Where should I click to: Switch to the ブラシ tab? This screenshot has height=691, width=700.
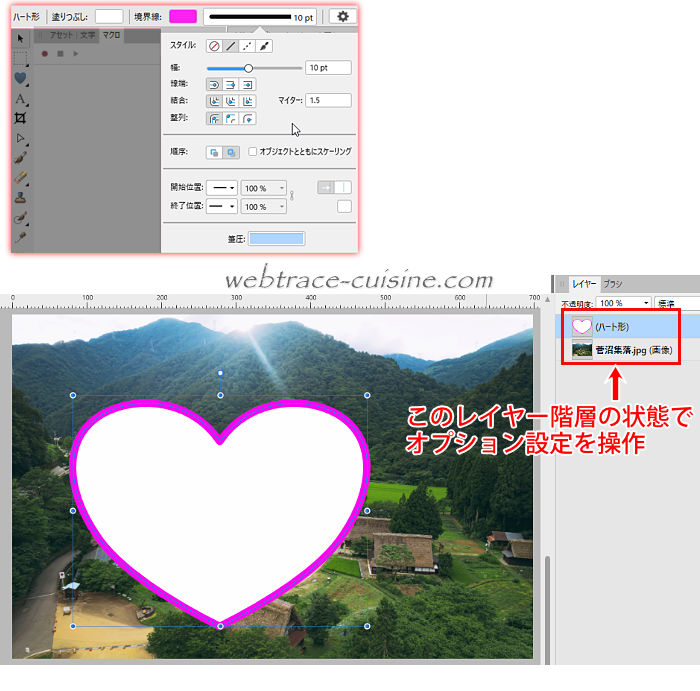612,284
